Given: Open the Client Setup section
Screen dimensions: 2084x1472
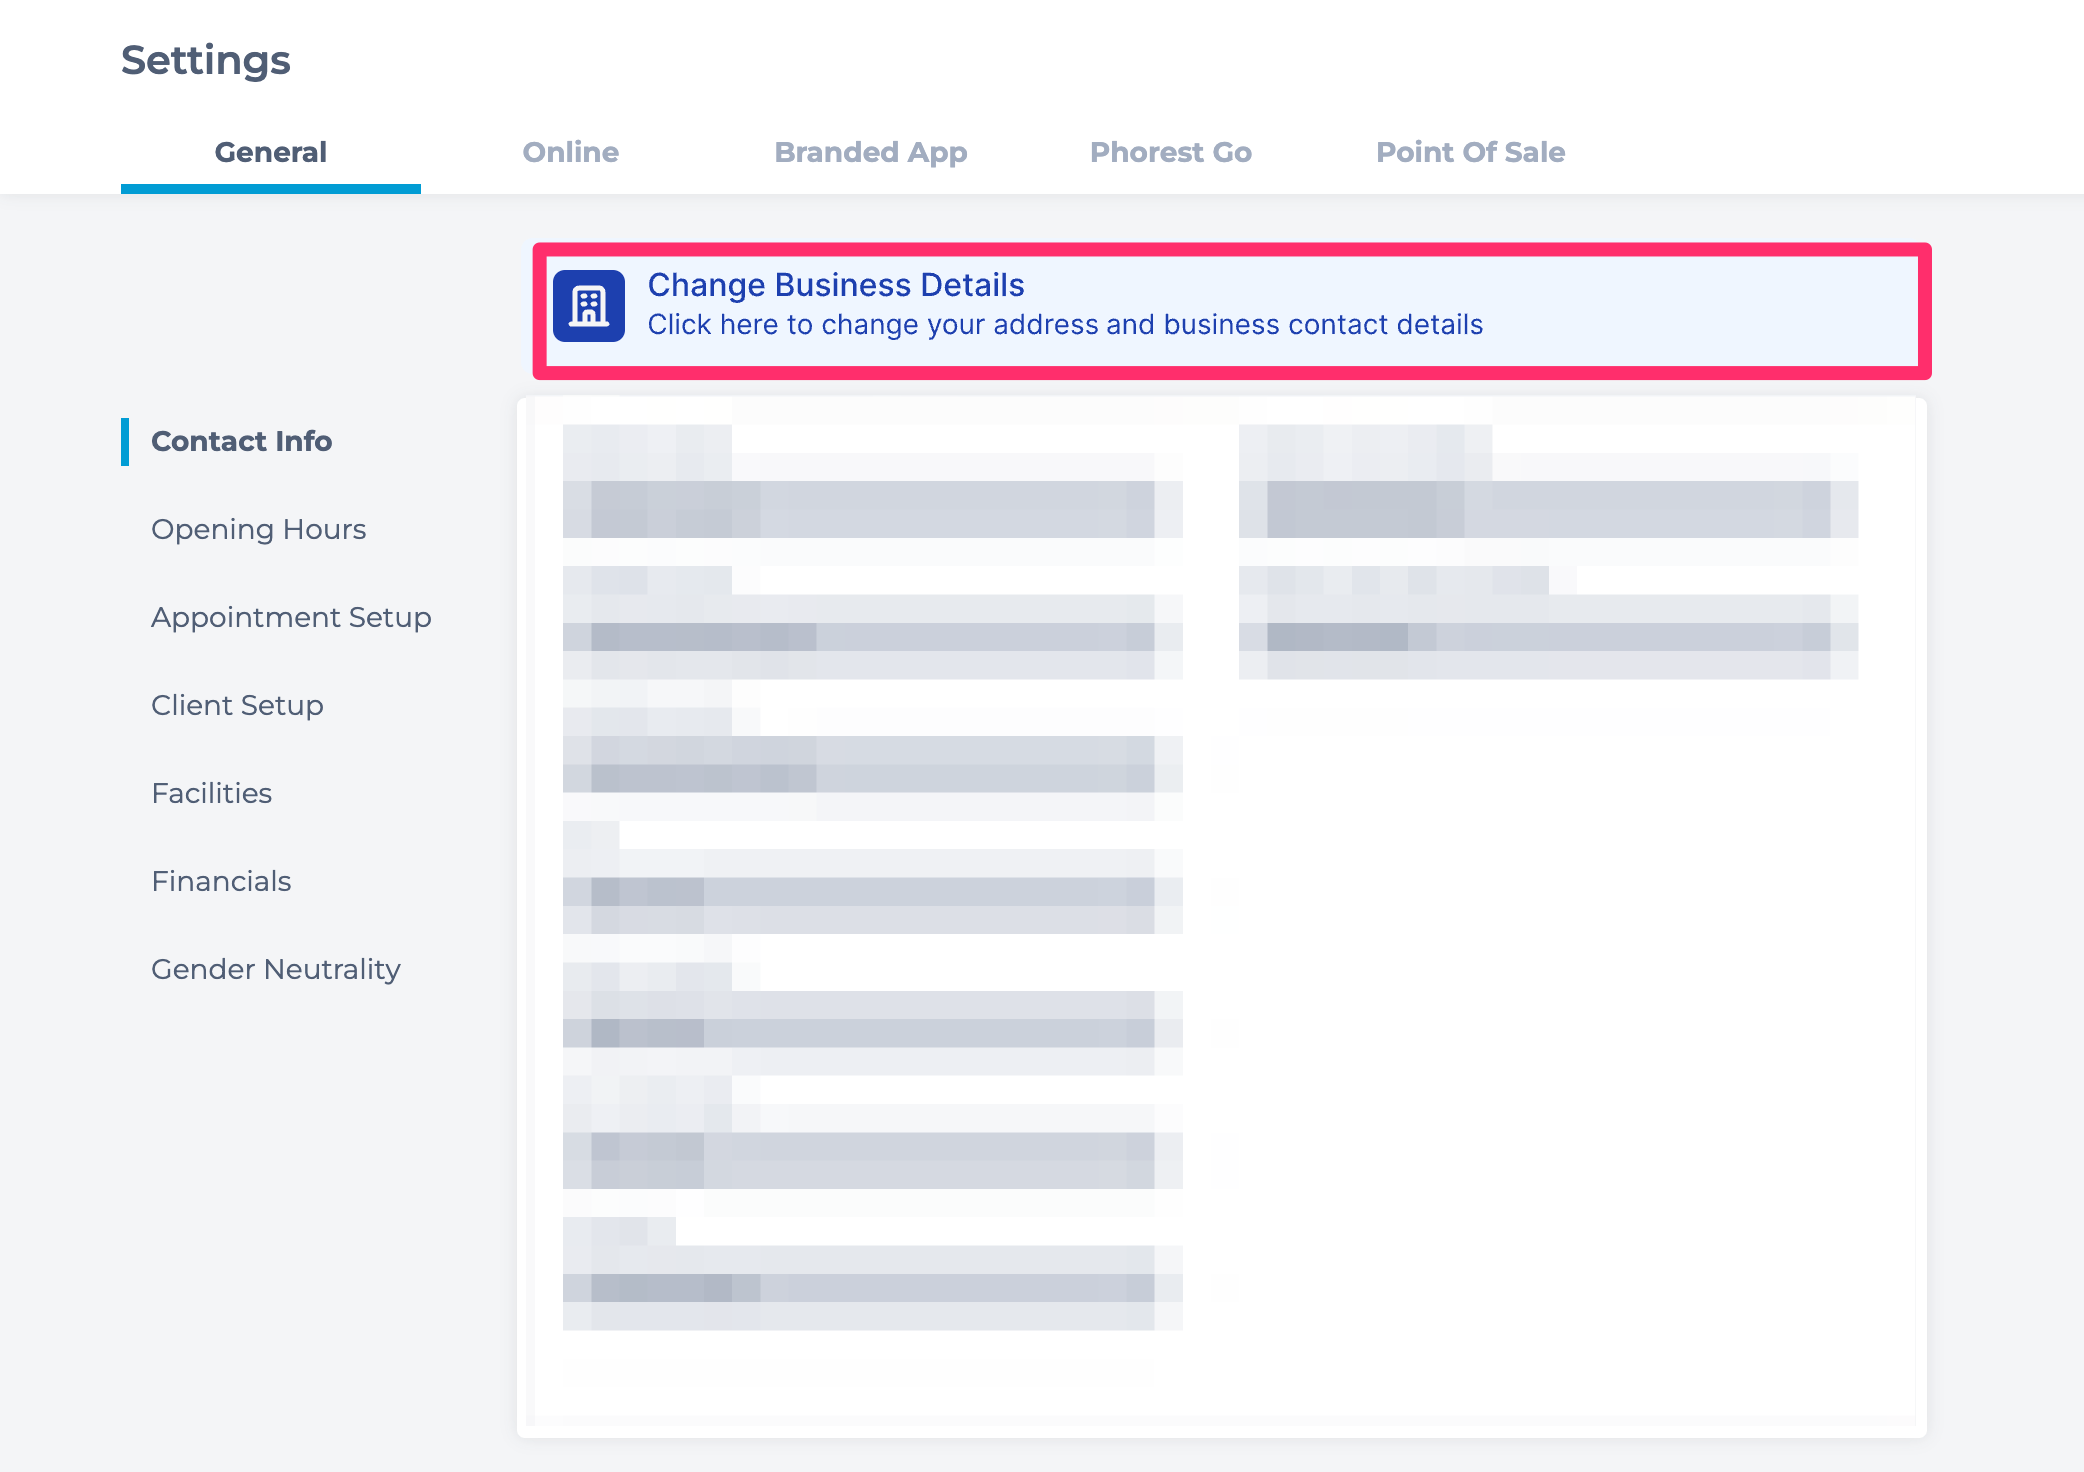Looking at the screenshot, I should click(x=237, y=705).
